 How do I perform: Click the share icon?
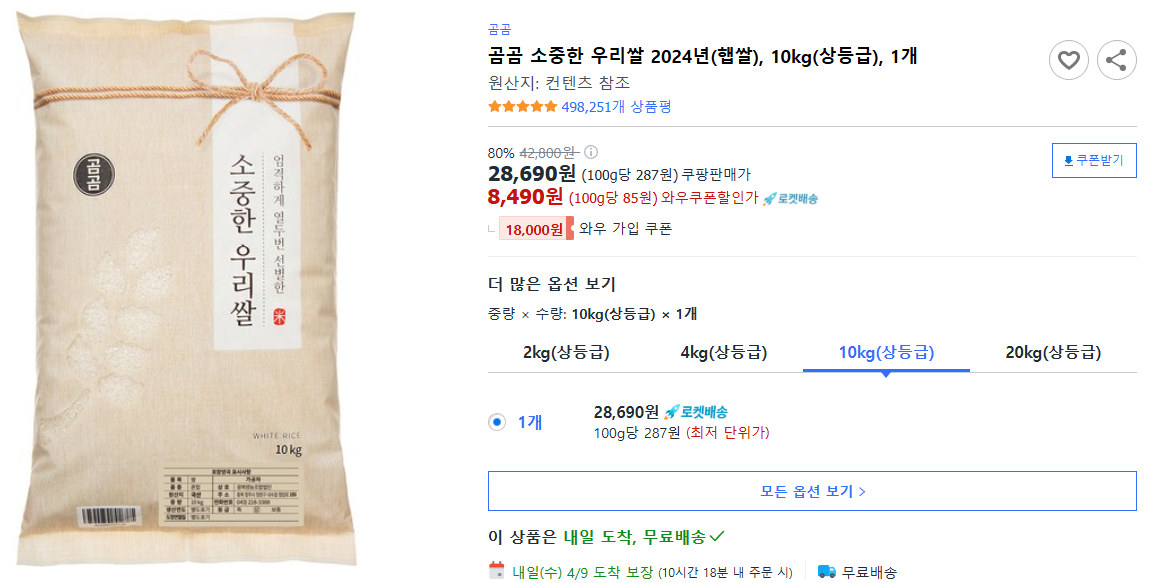[x=1117, y=60]
